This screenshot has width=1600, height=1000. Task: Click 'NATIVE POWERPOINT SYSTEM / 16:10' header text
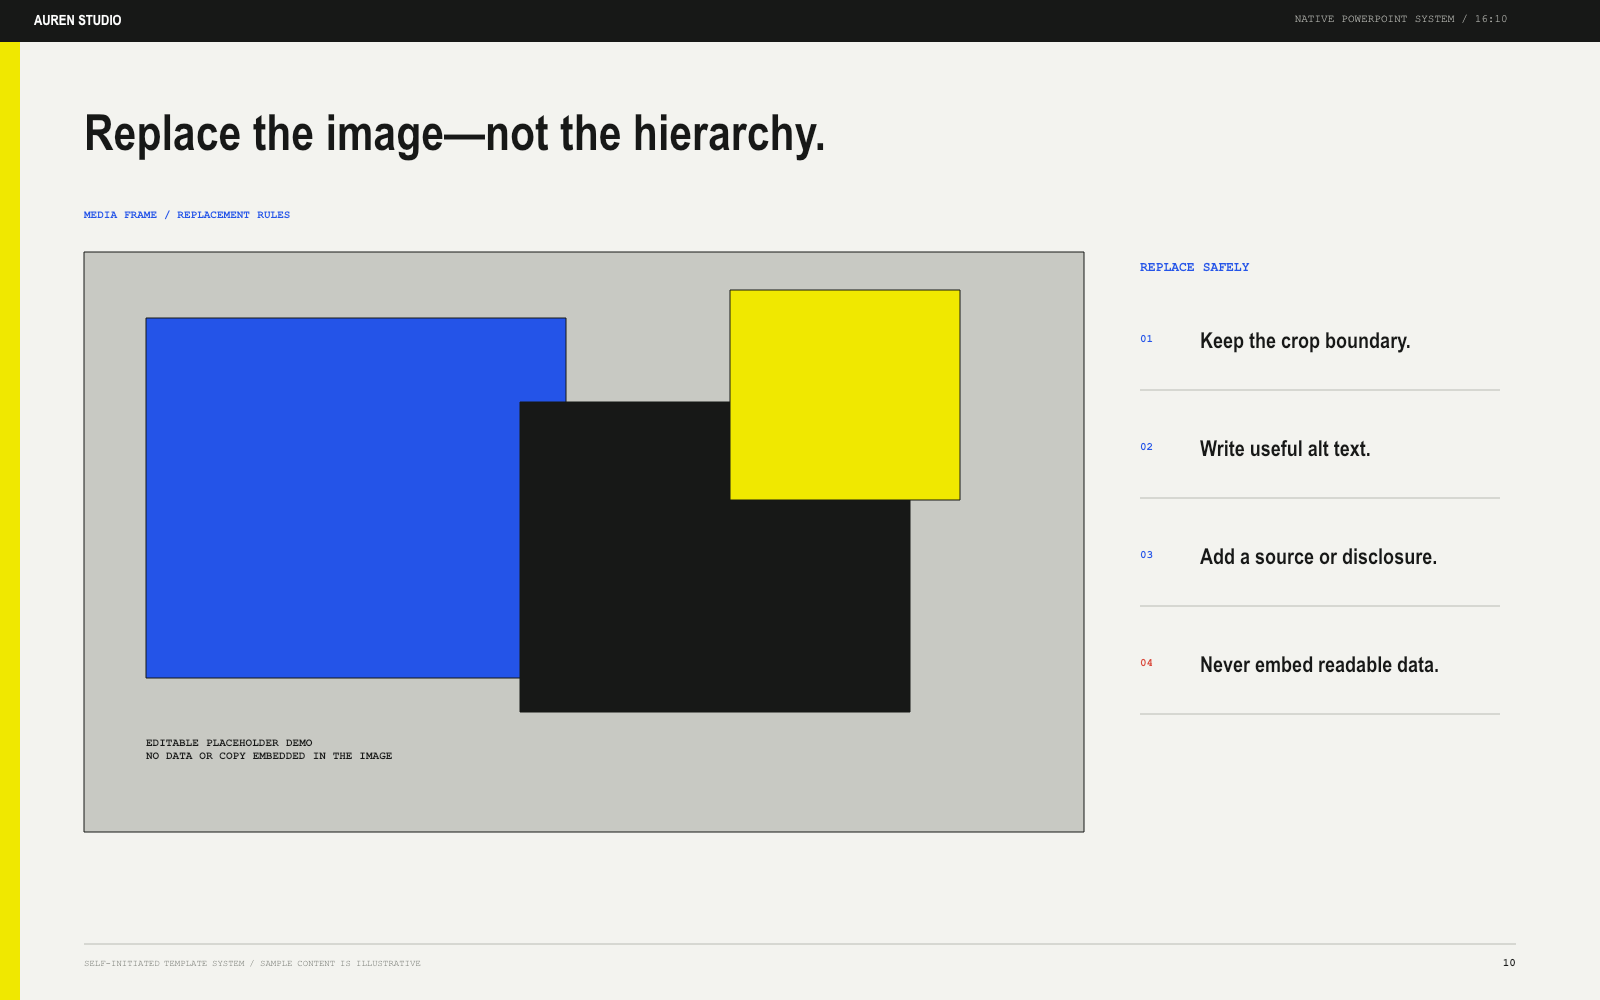pos(1401,19)
